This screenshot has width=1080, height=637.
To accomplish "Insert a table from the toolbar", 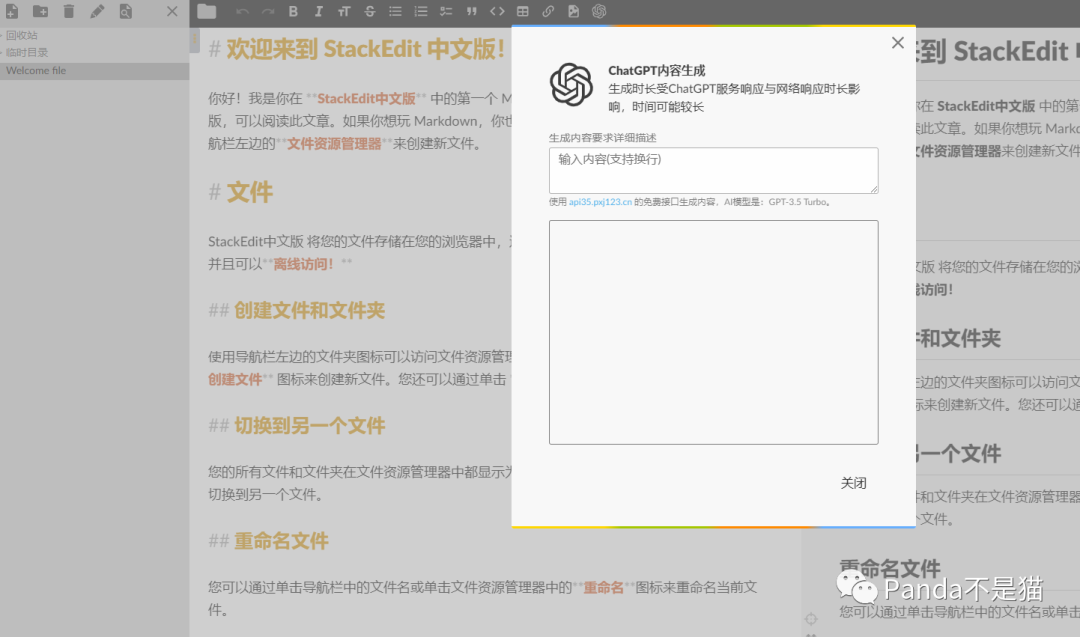I will 523,11.
